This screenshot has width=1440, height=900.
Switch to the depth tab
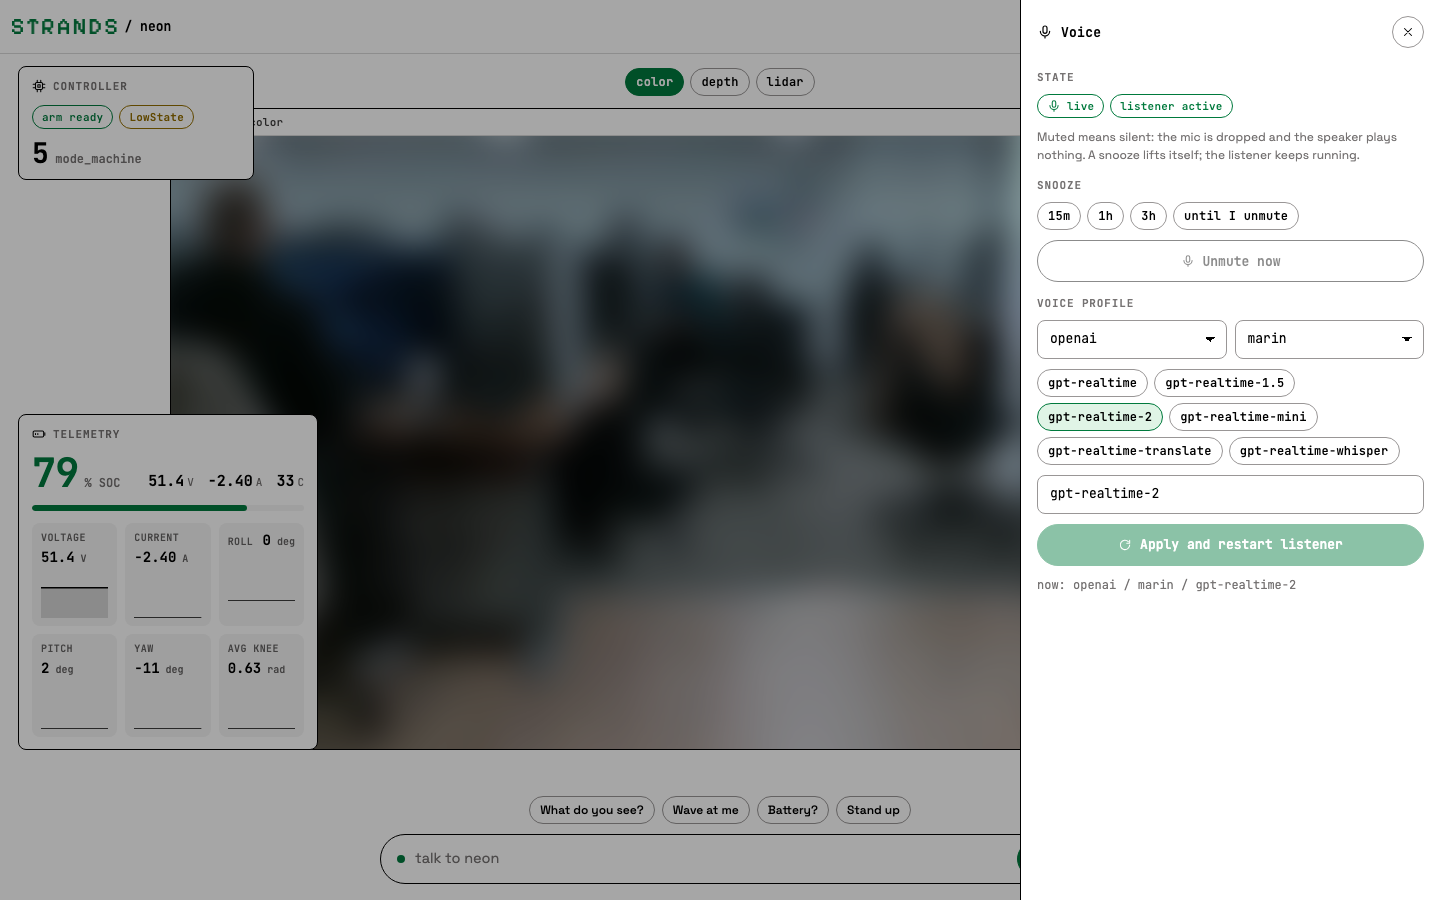click(720, 82)
